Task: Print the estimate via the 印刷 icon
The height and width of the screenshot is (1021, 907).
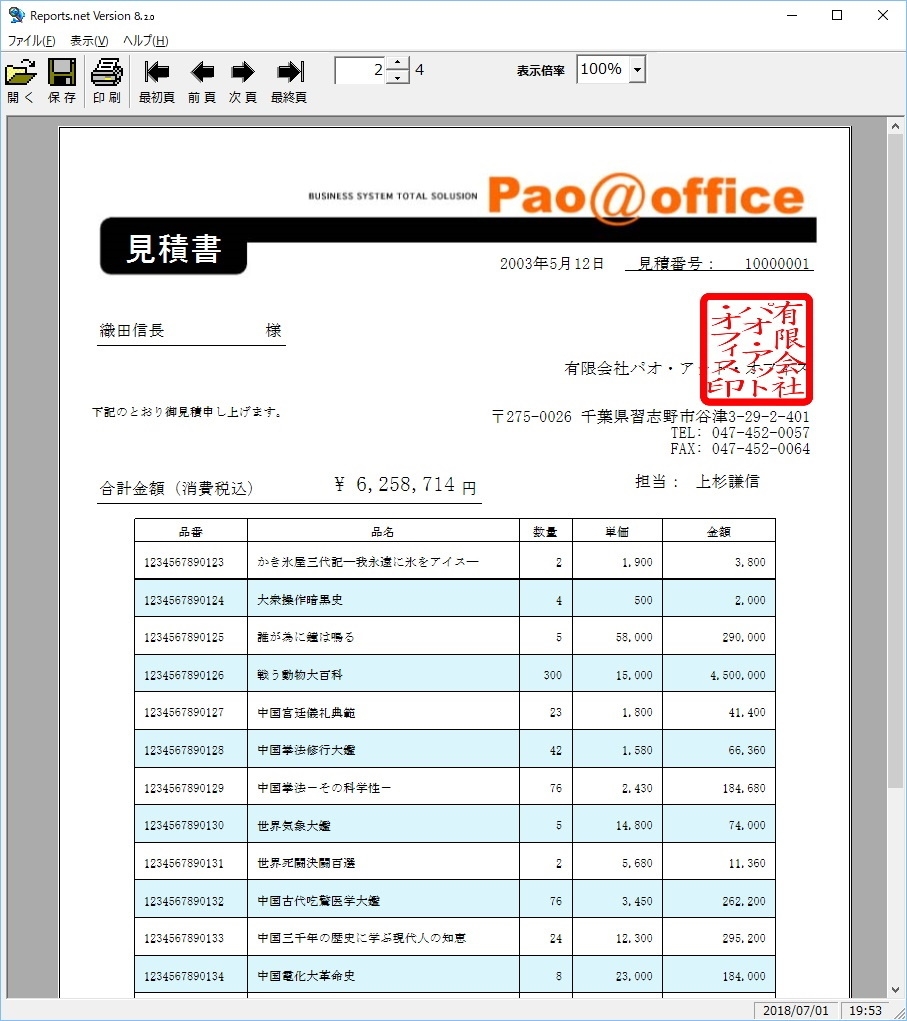Action: pyautogui.click(x=105, y=72)
